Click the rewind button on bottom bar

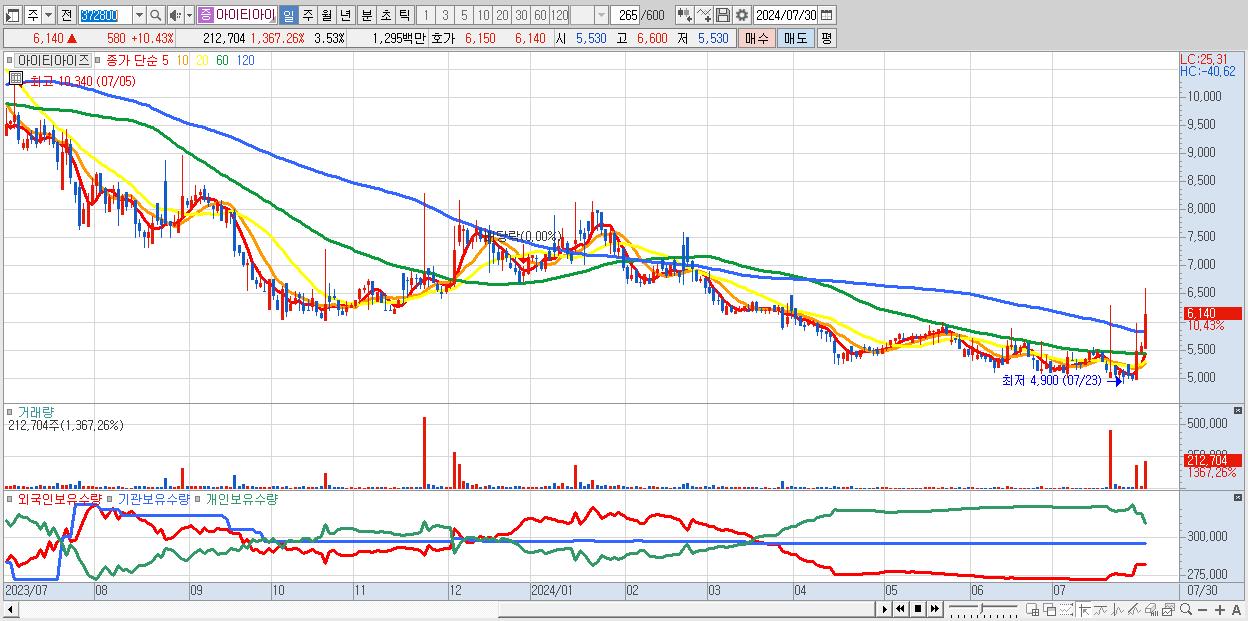pos(900,609)
